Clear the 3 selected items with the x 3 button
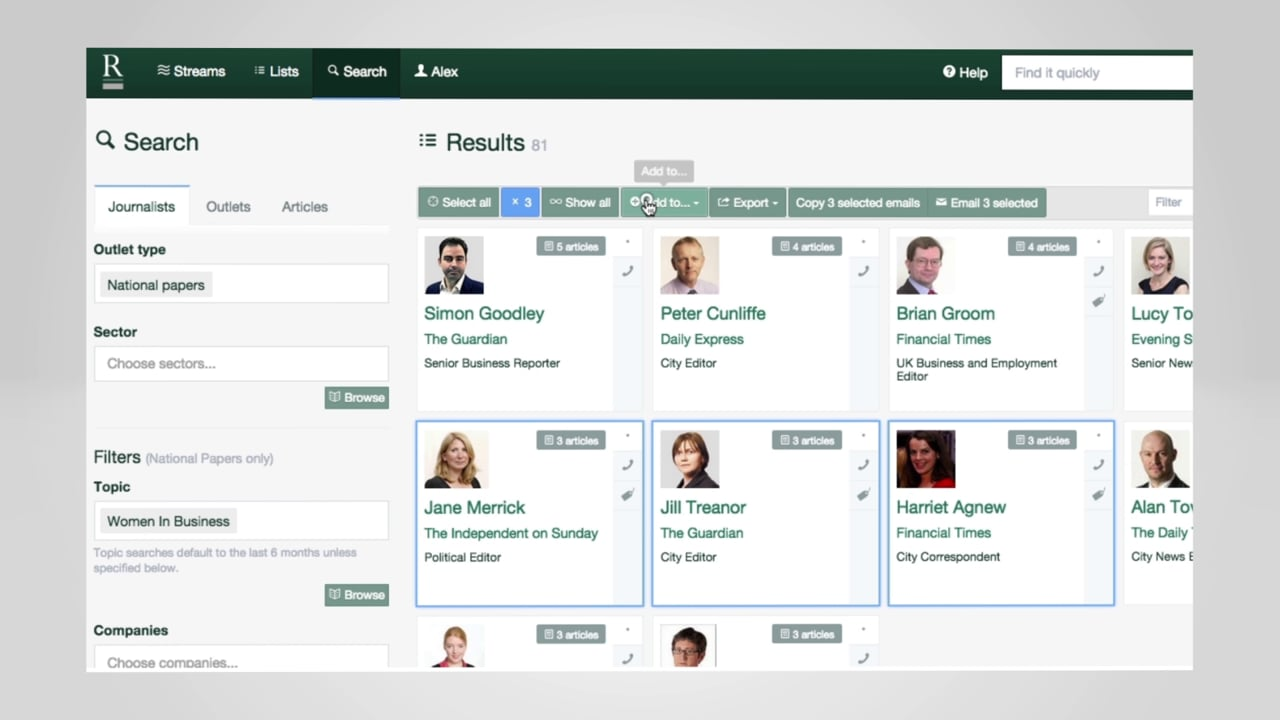The height and width of the screenshot is (720, 1280). 520,202
